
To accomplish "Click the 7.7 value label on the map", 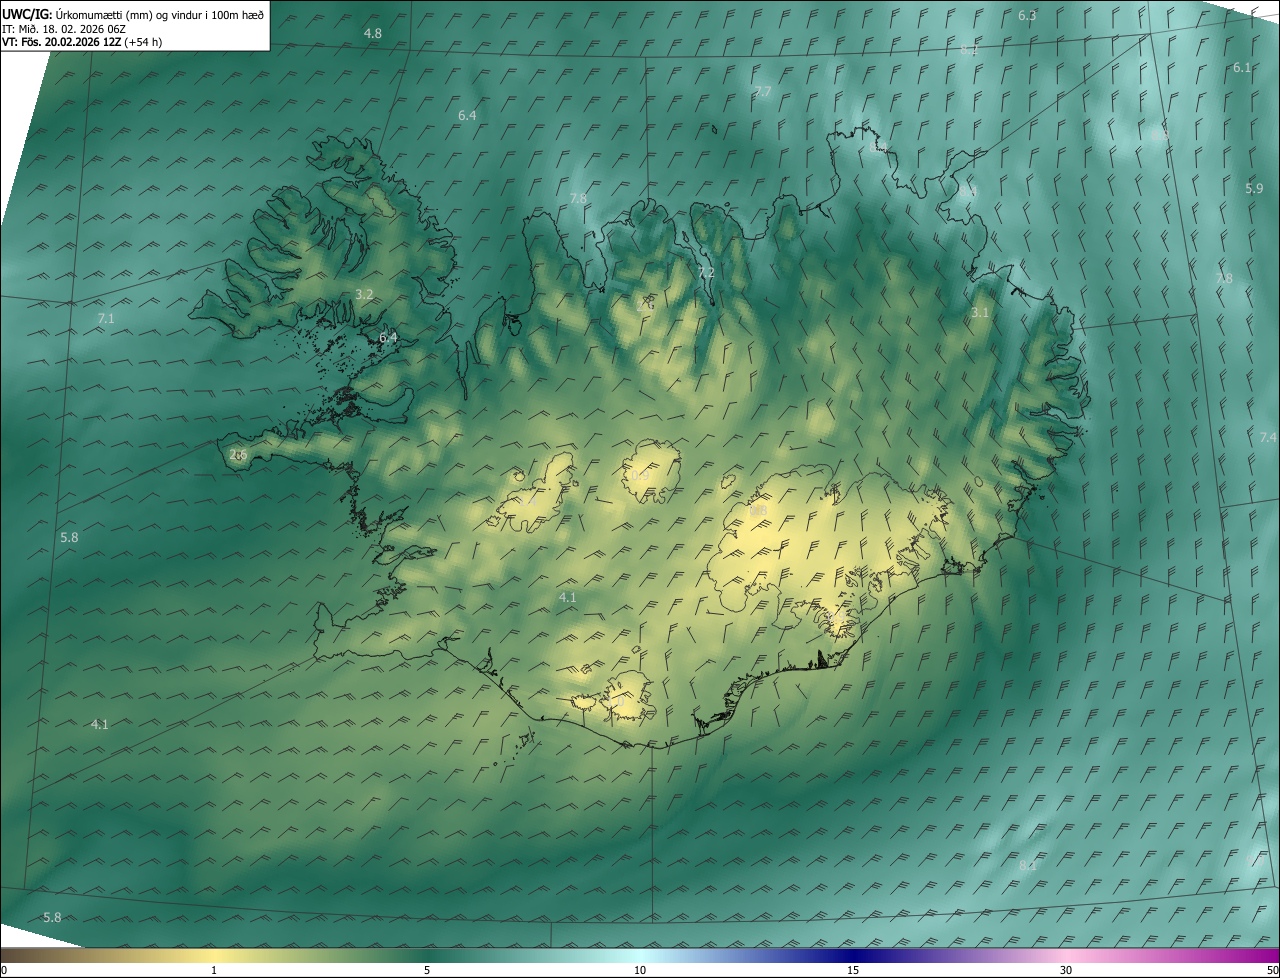I will click(763, 92).
